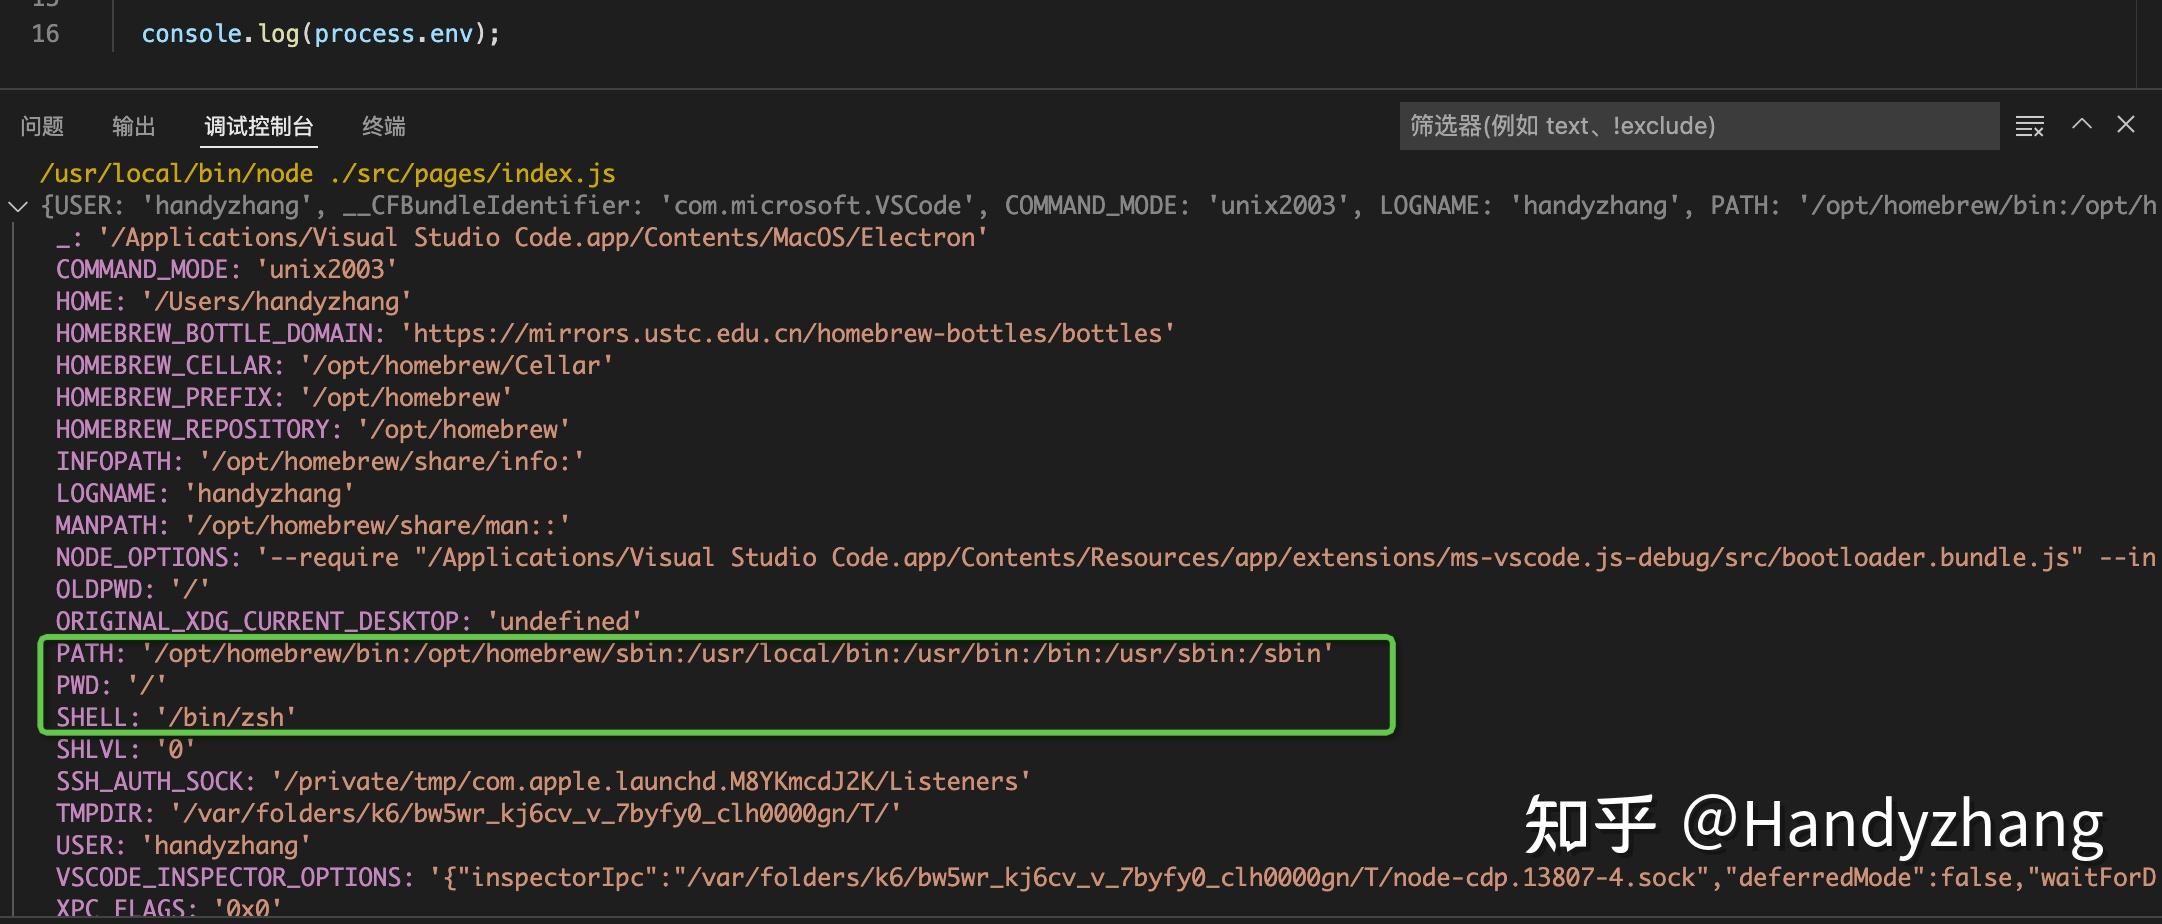Clear the debug console output
2162x924 pixels.
tap(2029, 126)
